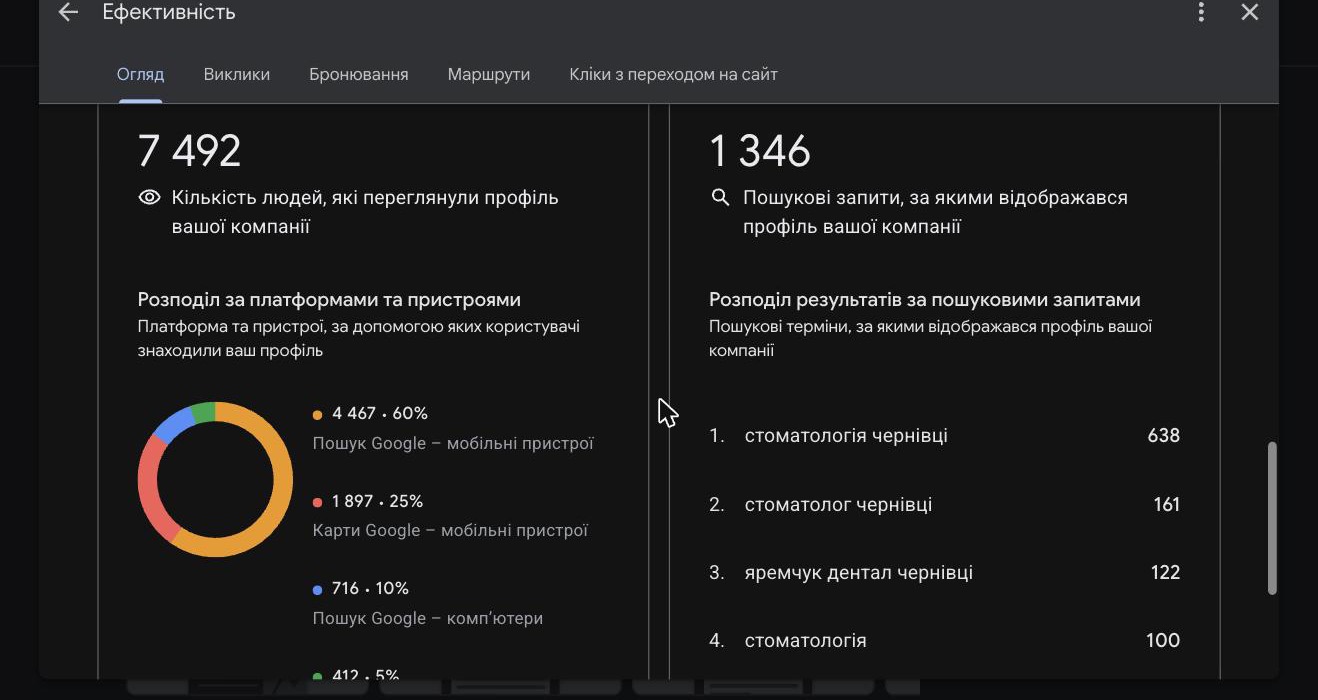Screen dimensions: 1318x700
Task: Open the Маршрути tab
Action: coord(489,75)
